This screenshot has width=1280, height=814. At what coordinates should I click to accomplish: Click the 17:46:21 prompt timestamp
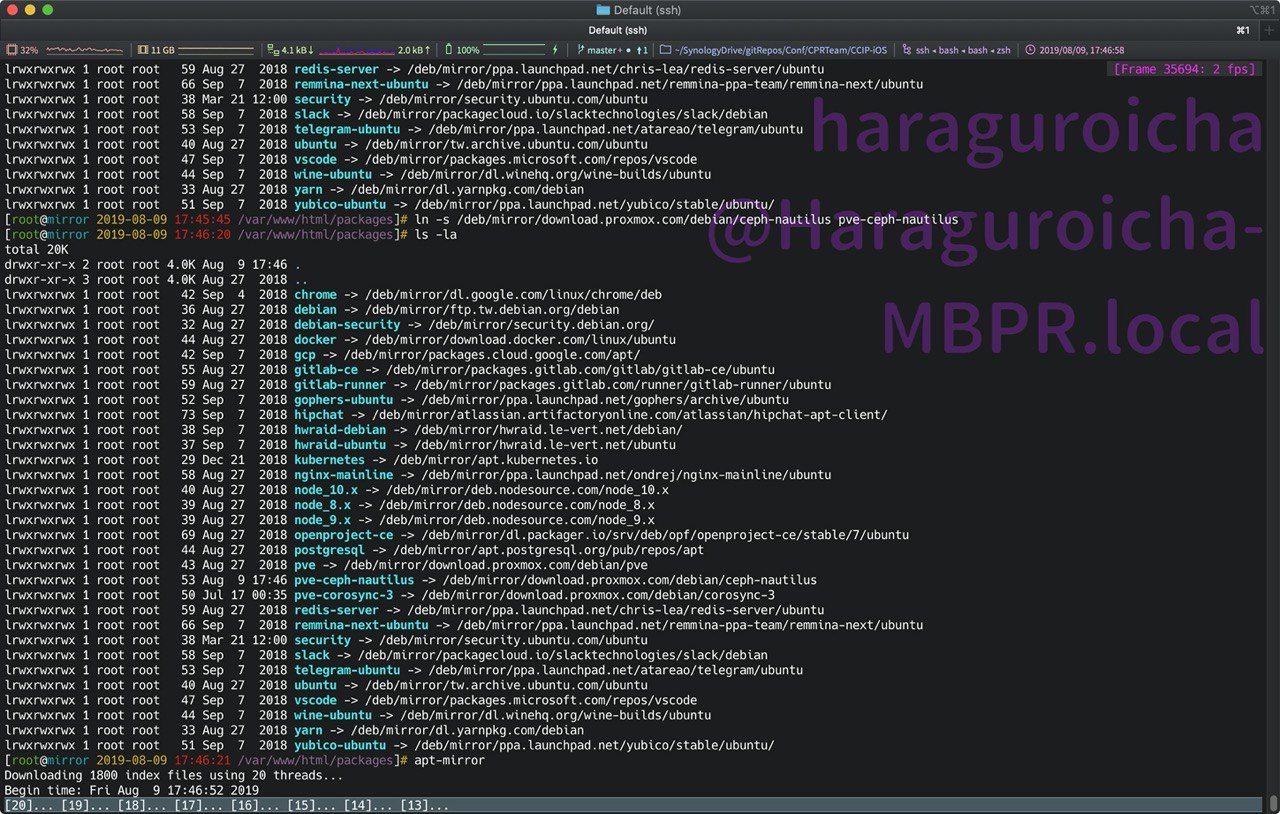pyautogui.click(x=202, y=760)
